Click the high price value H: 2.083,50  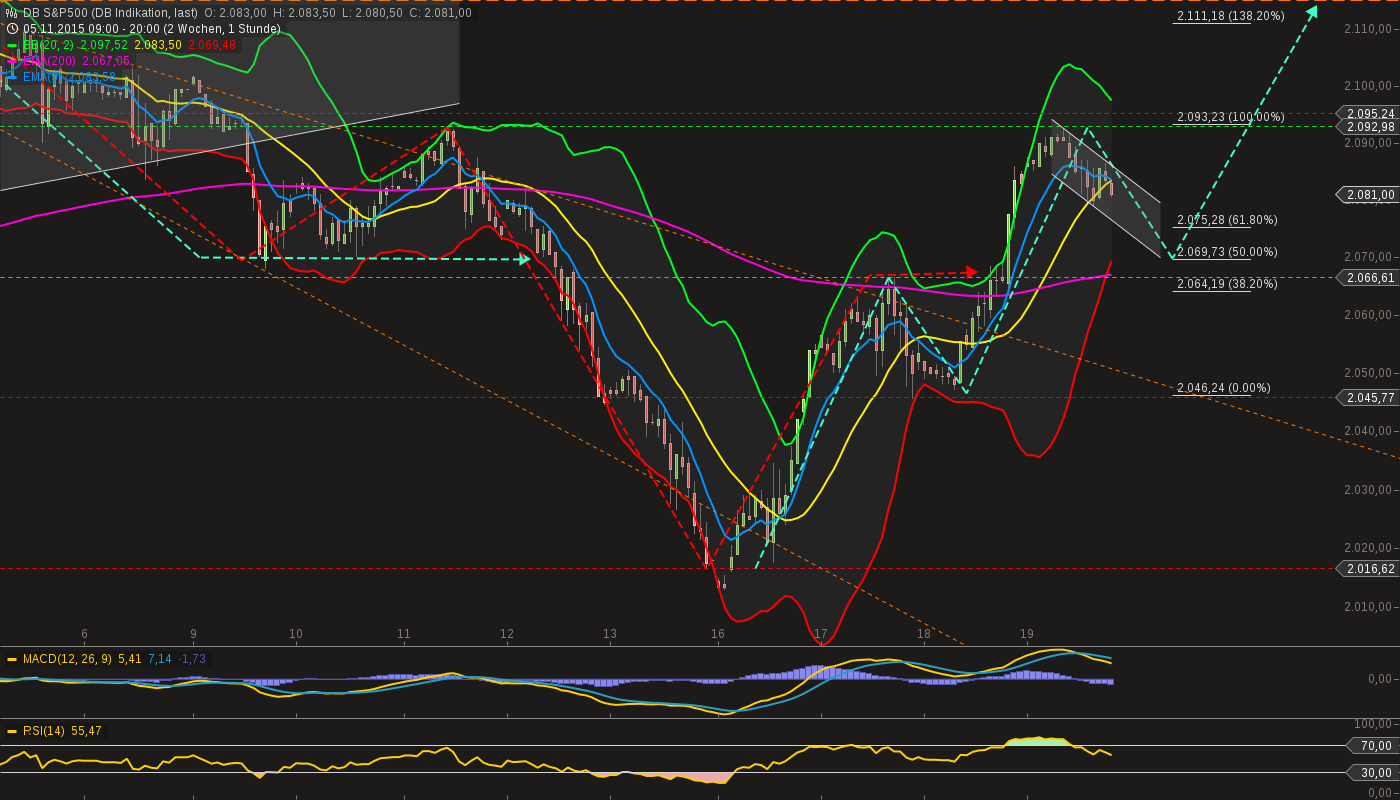(x=305, y=13)
